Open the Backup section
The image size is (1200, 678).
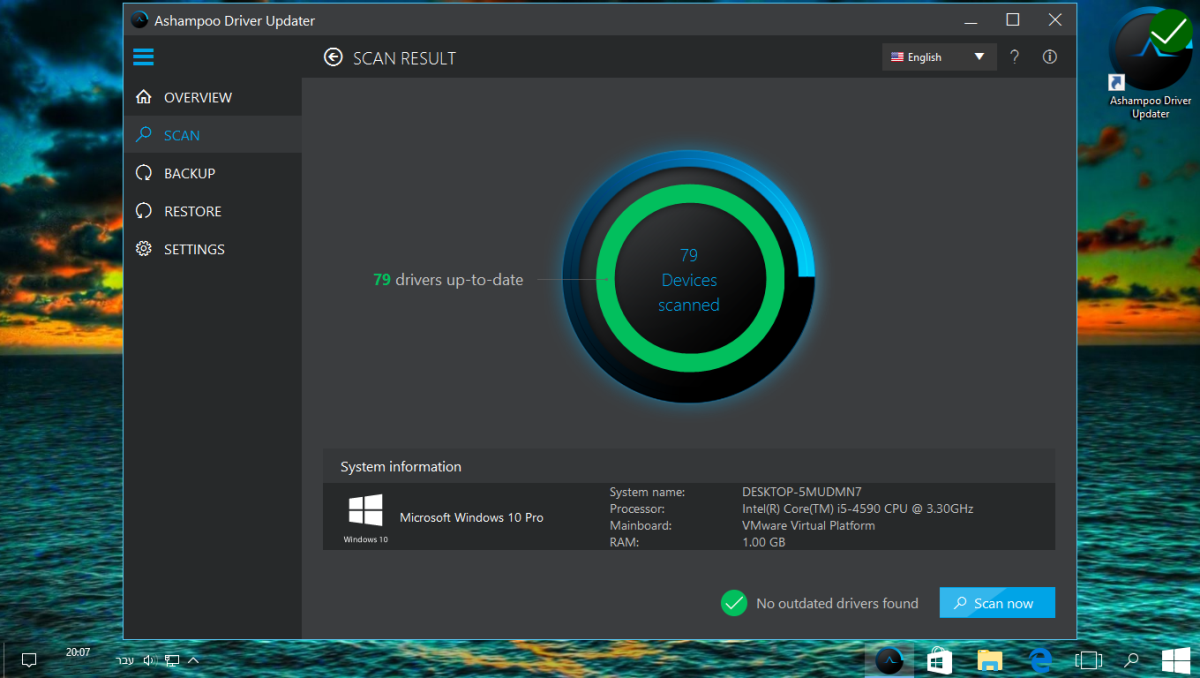click(213, 173)
